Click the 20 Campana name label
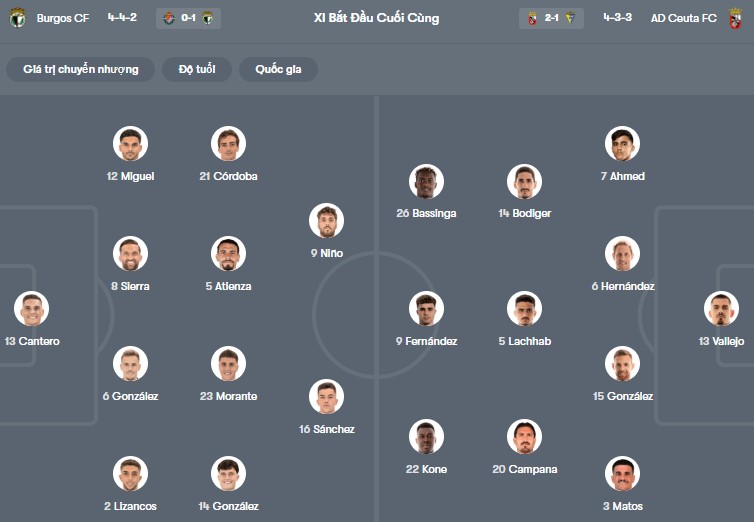This screenshot has height=522, width=754. click(x=525, y=469)
